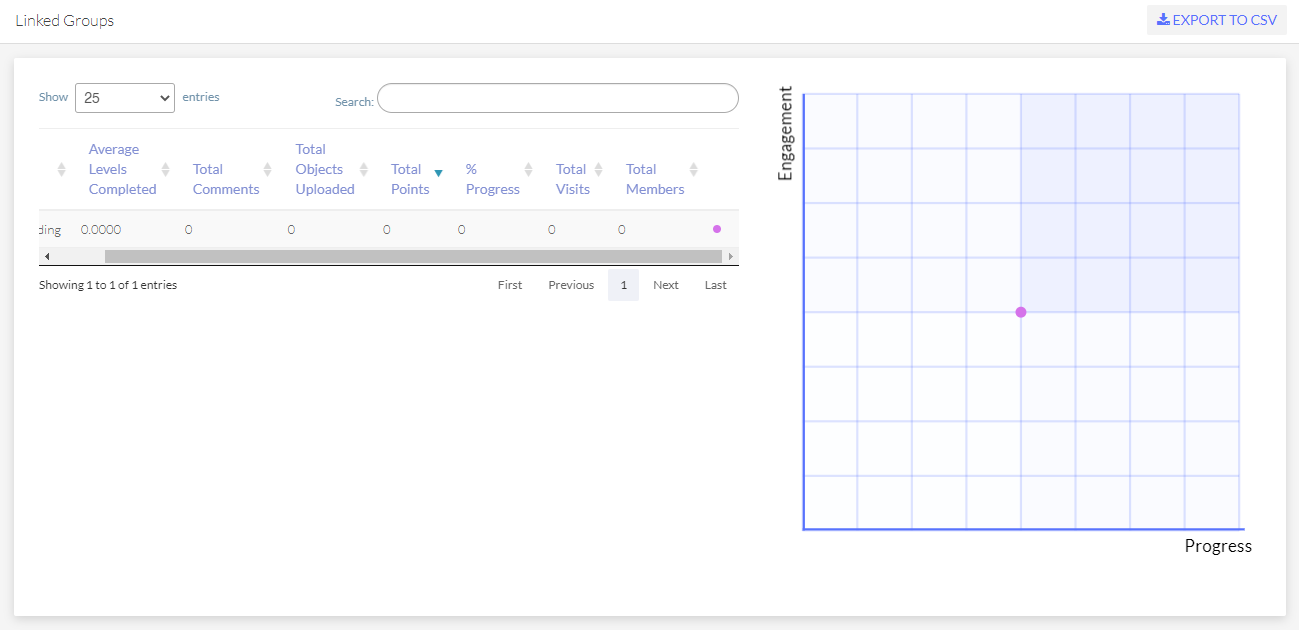This screenshot has width=1299, height=630.
Task: Go to the First page
Action: pos(510,285)
